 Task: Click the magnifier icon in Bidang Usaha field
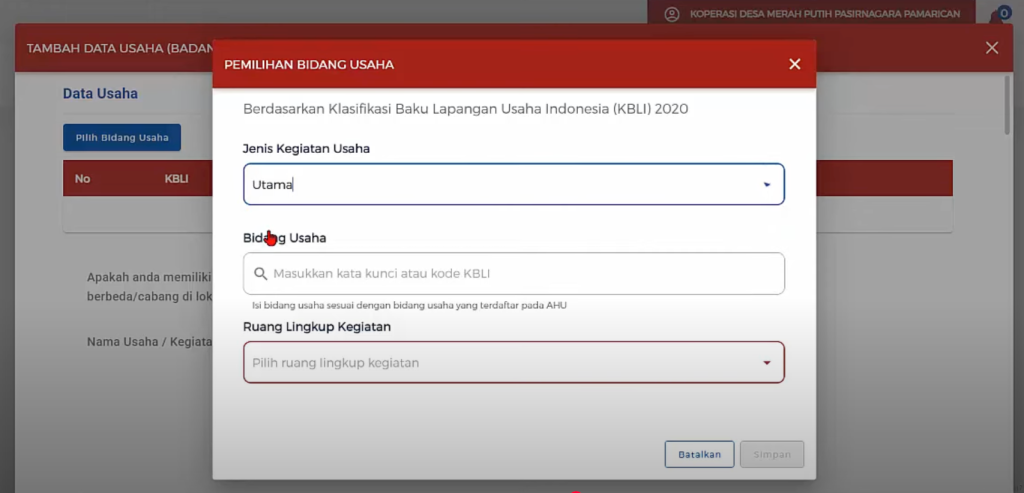tap(260, 273)
